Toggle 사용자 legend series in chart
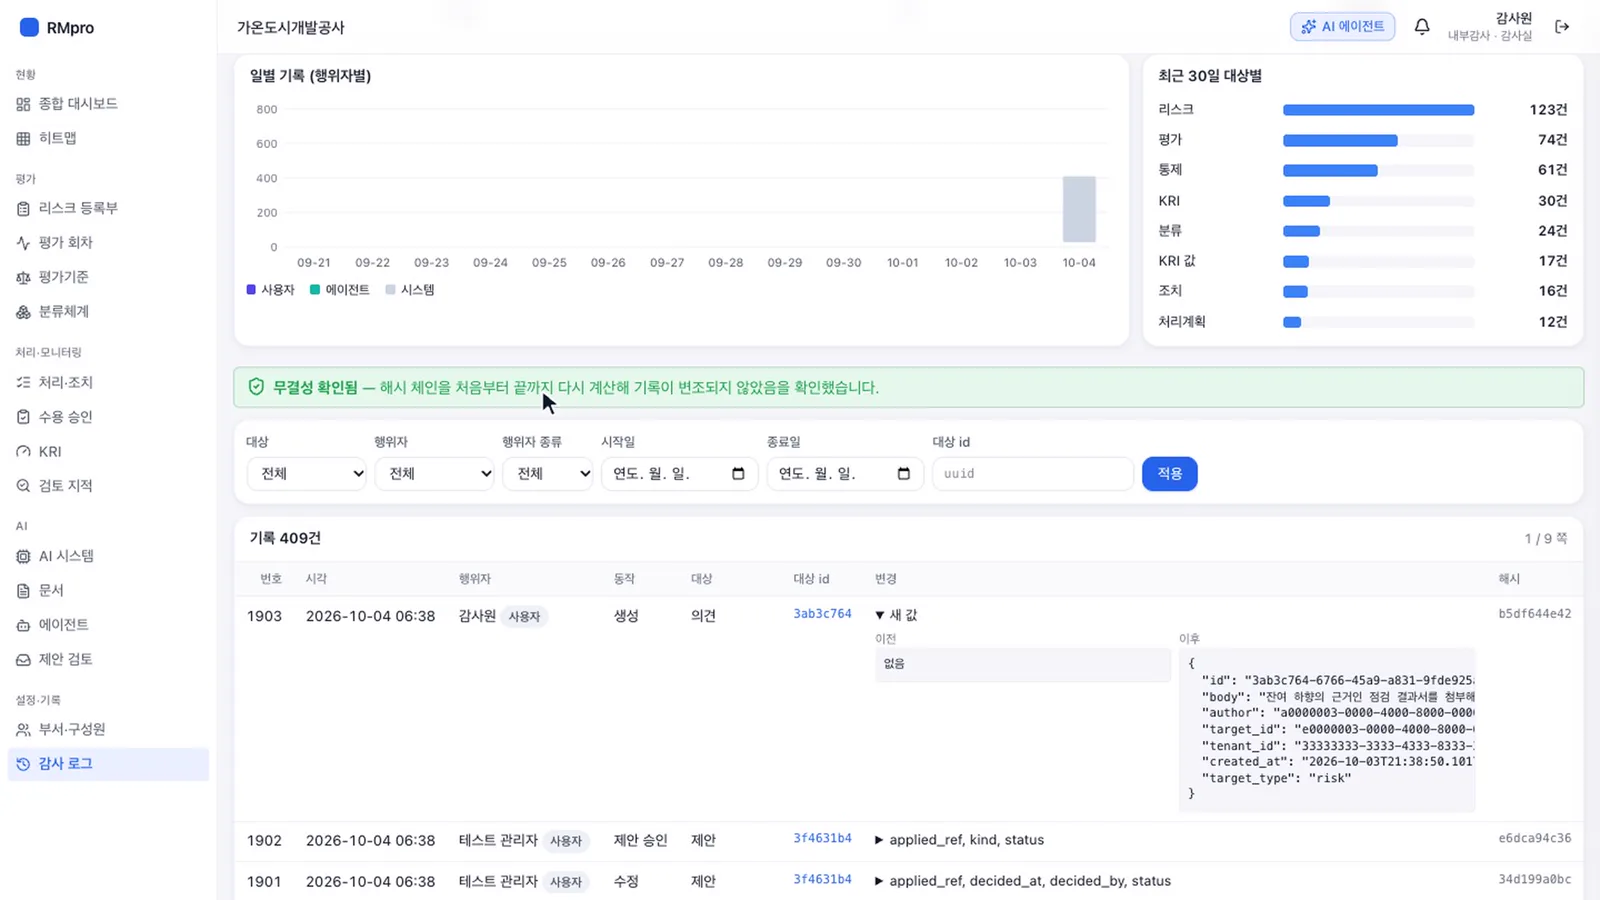Image resolution: width=1600 pixels, height=900 pixels. (270, 290)
